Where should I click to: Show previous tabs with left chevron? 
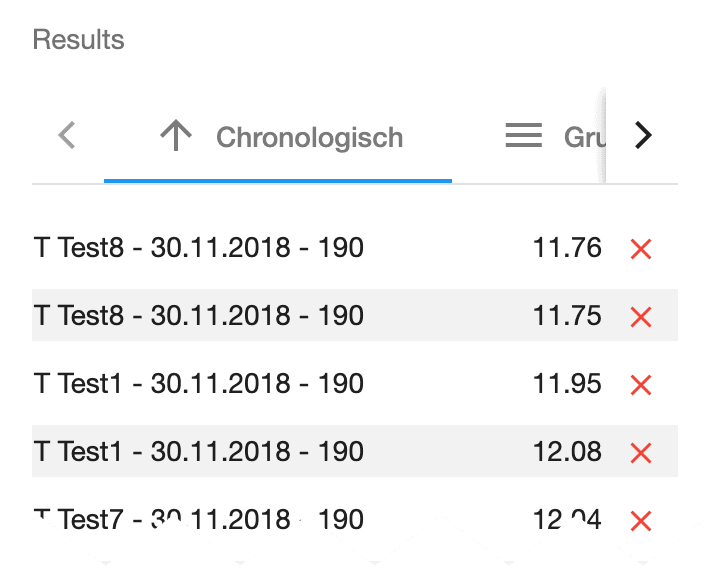pyautogui.click(x=67, y=135)
